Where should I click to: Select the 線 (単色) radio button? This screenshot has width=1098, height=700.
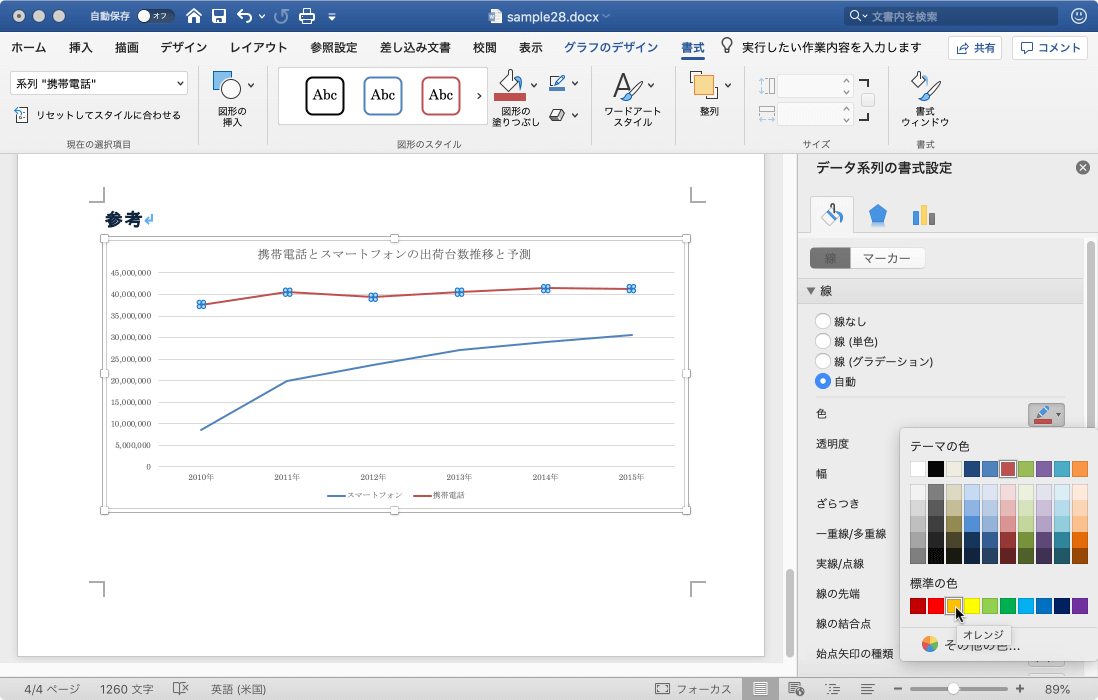[x=823, y=341]
